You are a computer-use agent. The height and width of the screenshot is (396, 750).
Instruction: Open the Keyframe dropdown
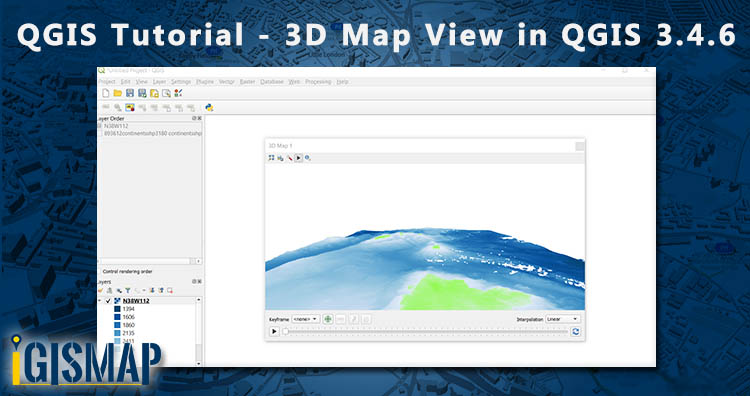306,319
